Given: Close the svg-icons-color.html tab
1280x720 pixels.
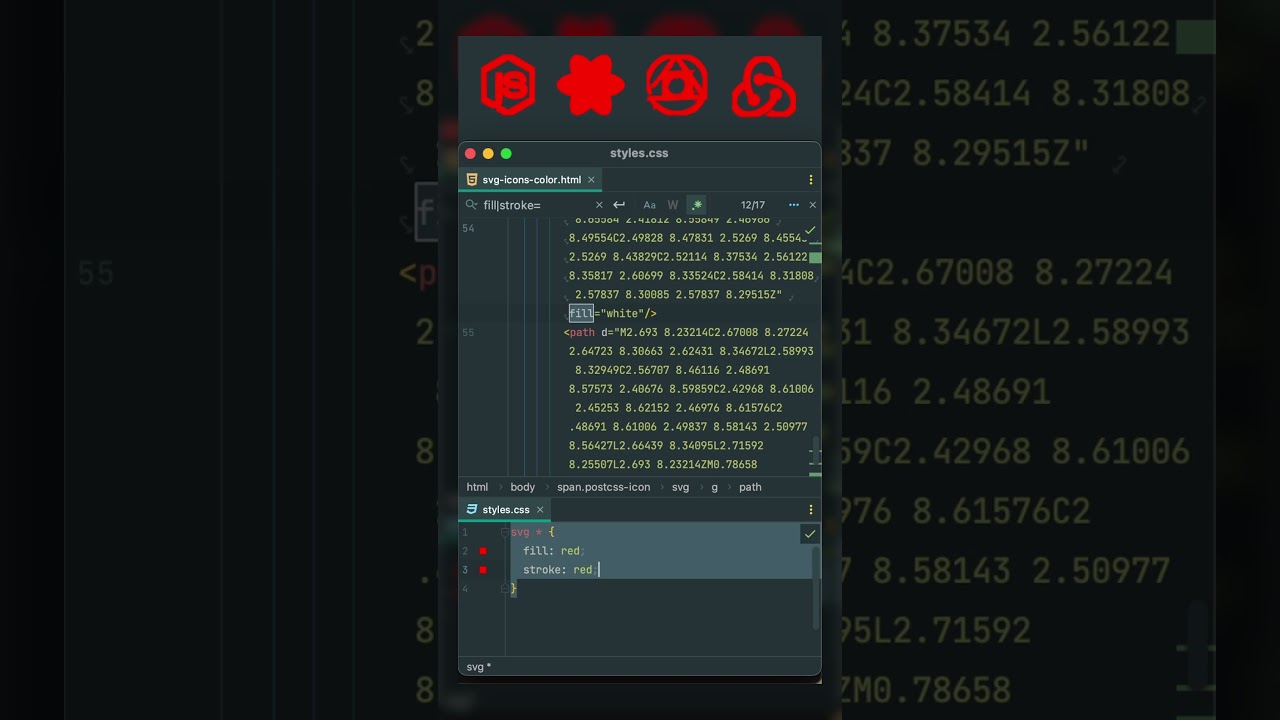Looking at the screenshot, I should point(591,180).
